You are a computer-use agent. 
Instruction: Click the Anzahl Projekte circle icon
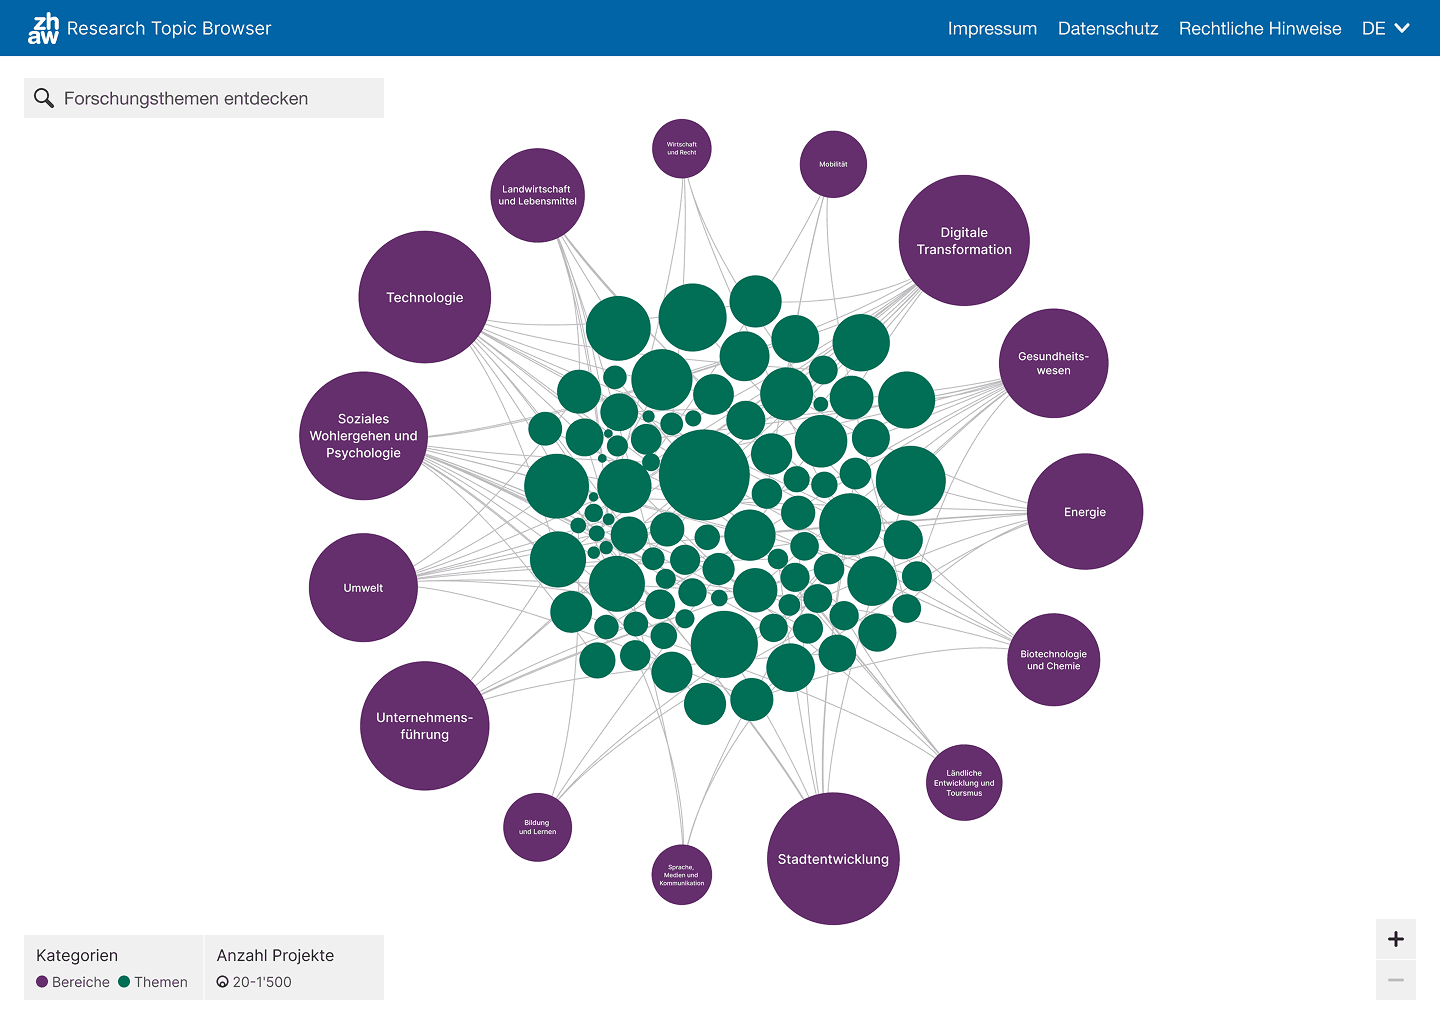coord(223,982)
